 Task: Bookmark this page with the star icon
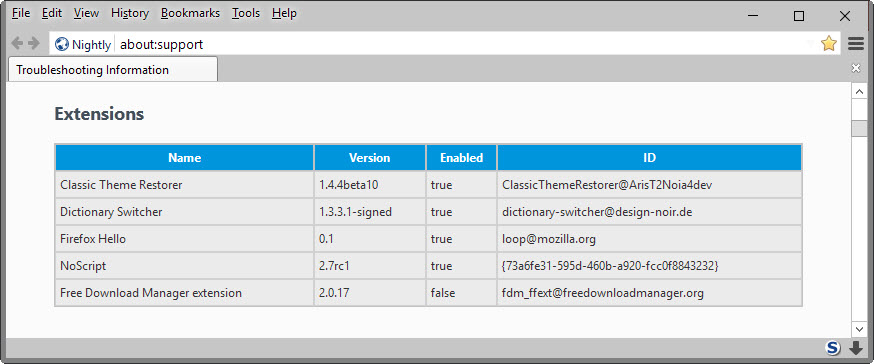point(829,44)
